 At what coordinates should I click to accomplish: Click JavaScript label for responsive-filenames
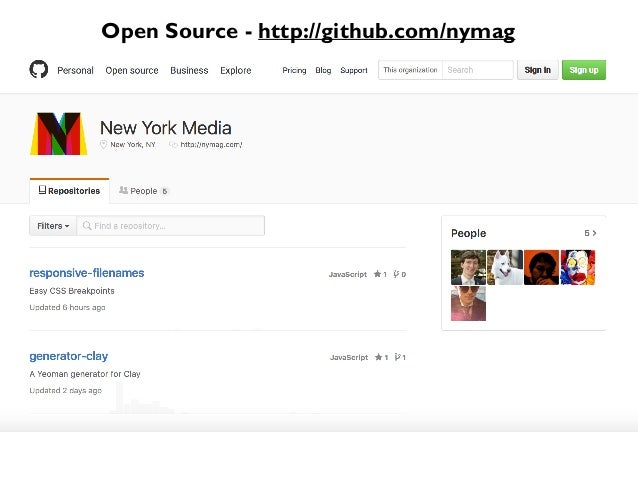(348, 274)
